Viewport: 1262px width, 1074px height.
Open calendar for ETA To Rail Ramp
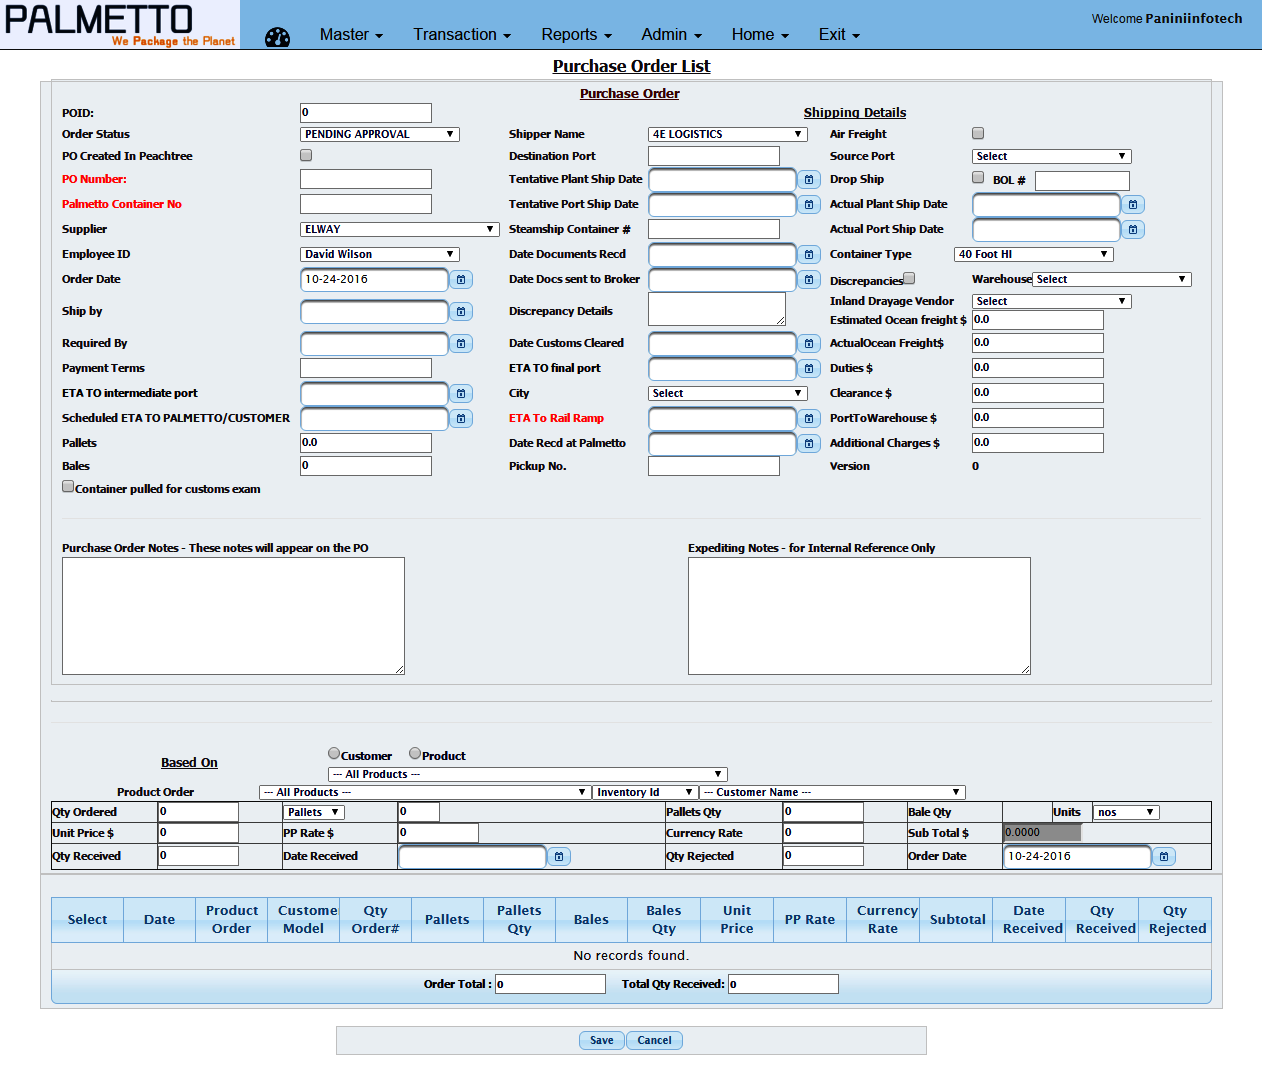coord(809,419)
